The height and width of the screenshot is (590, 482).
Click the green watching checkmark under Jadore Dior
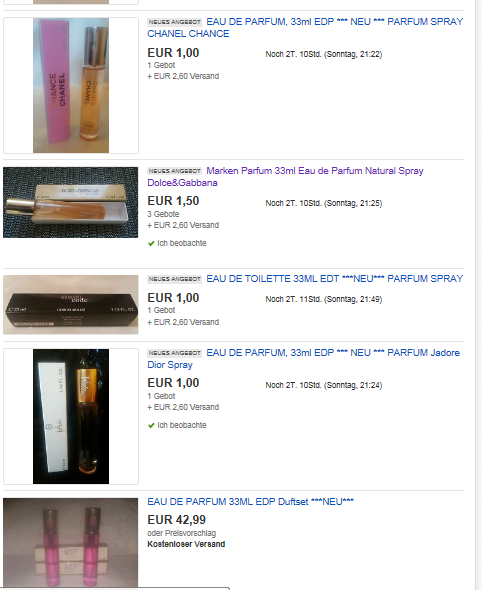pyautogui.click(x=151, y=426)
